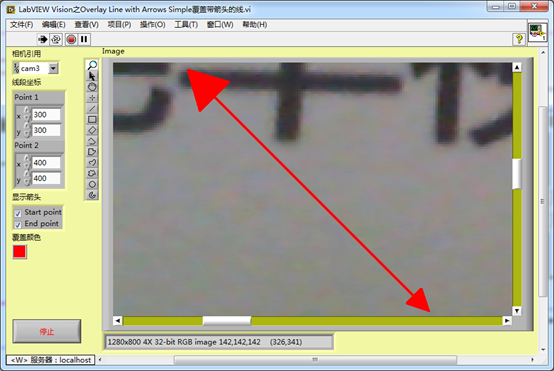Select the Pan hand tool
554x371 pixels.
pos(92,87)
